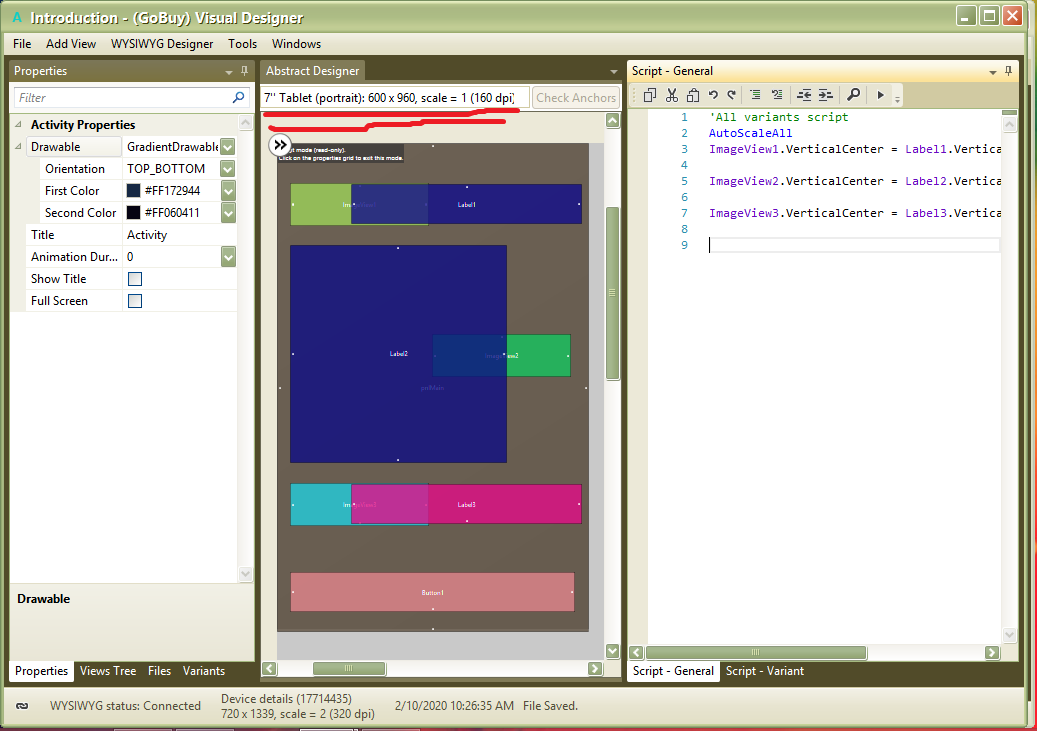The image size is (1037, 731).
Task: Switch to the Script - Variant tab
Action: point(765,671)
